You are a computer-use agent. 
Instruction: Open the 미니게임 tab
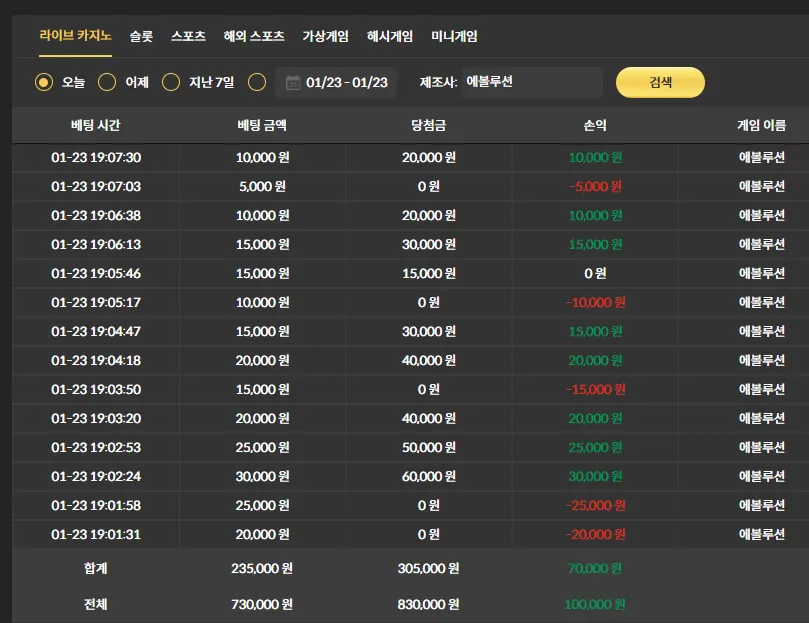pos(454,36)
